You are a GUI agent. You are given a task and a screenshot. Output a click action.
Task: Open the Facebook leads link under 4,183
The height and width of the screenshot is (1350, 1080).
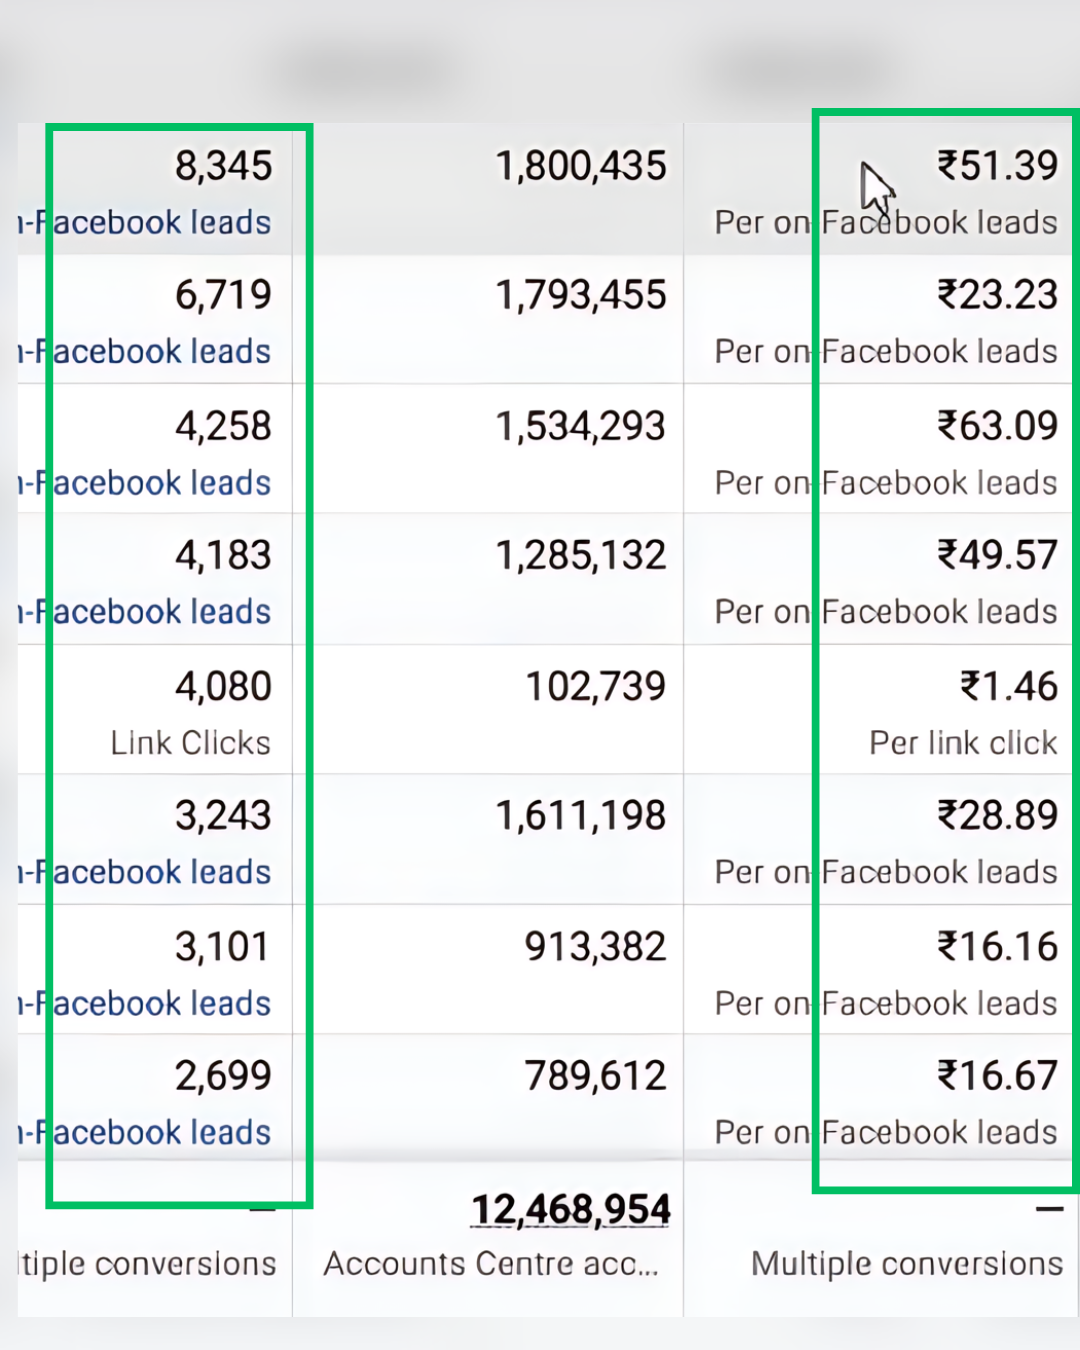pyautogui.click(x=145, y=611)
